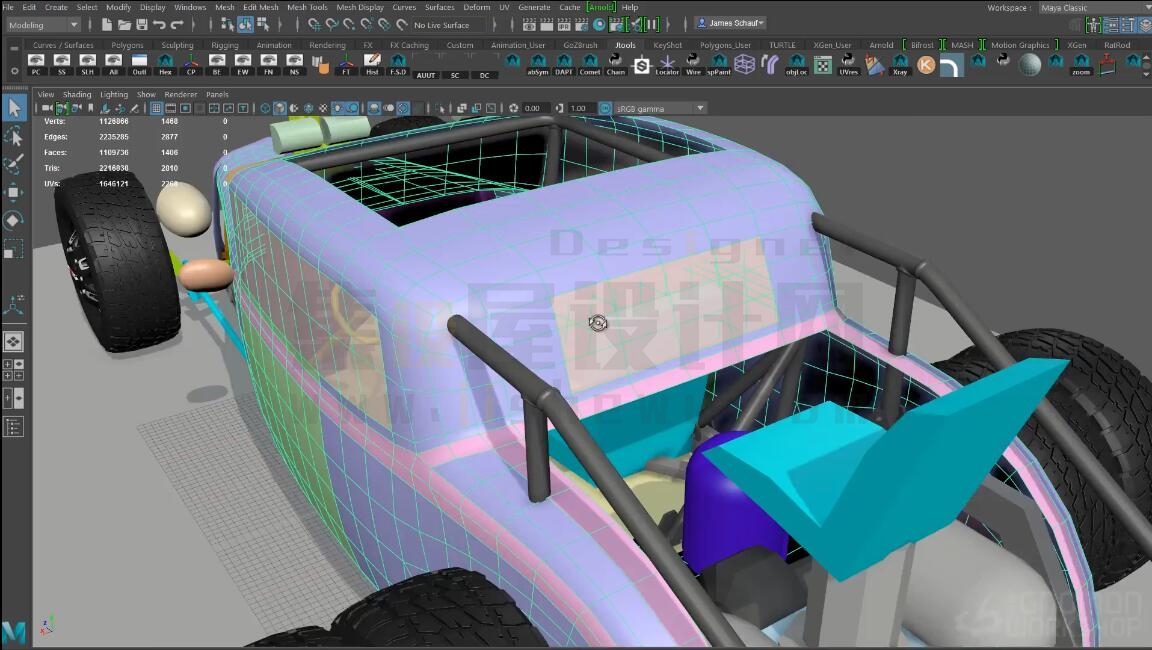Click the Locator shelf icon
This screenshot has width=1152, height=650.
click(667, 64)
